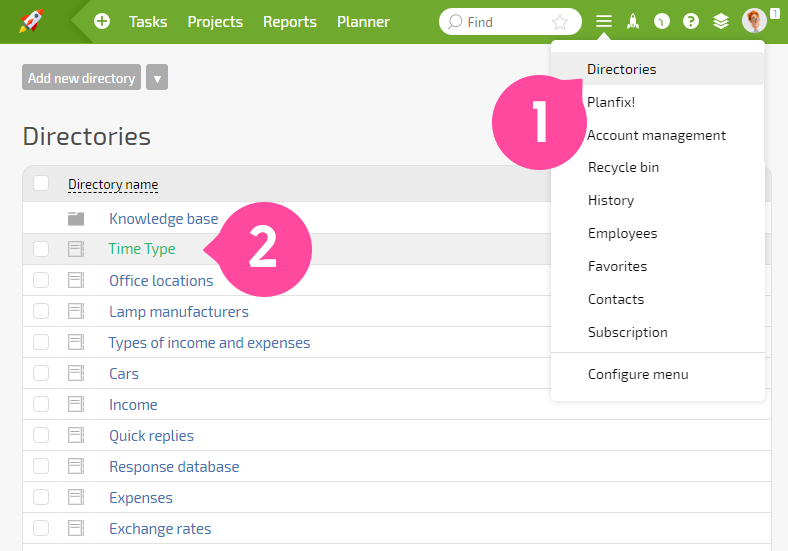Expand the arrow next to Add new directory
Image resolution: width=788 pixels, height=551 pixels.
[x=157, y=77]
